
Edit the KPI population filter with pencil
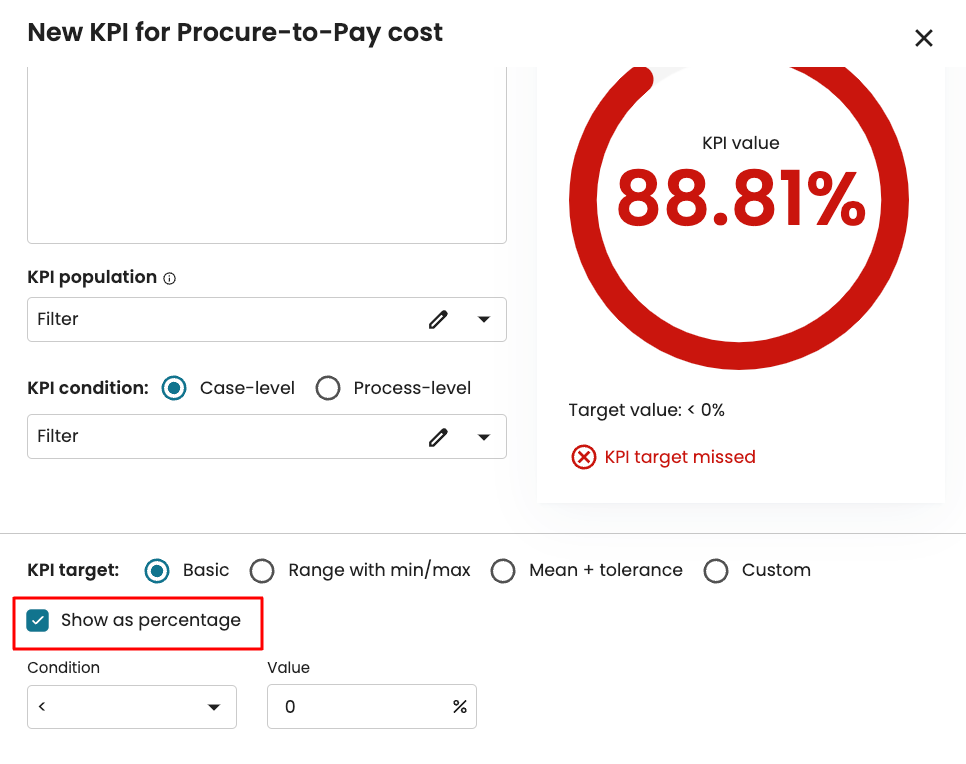pos(438,319)
